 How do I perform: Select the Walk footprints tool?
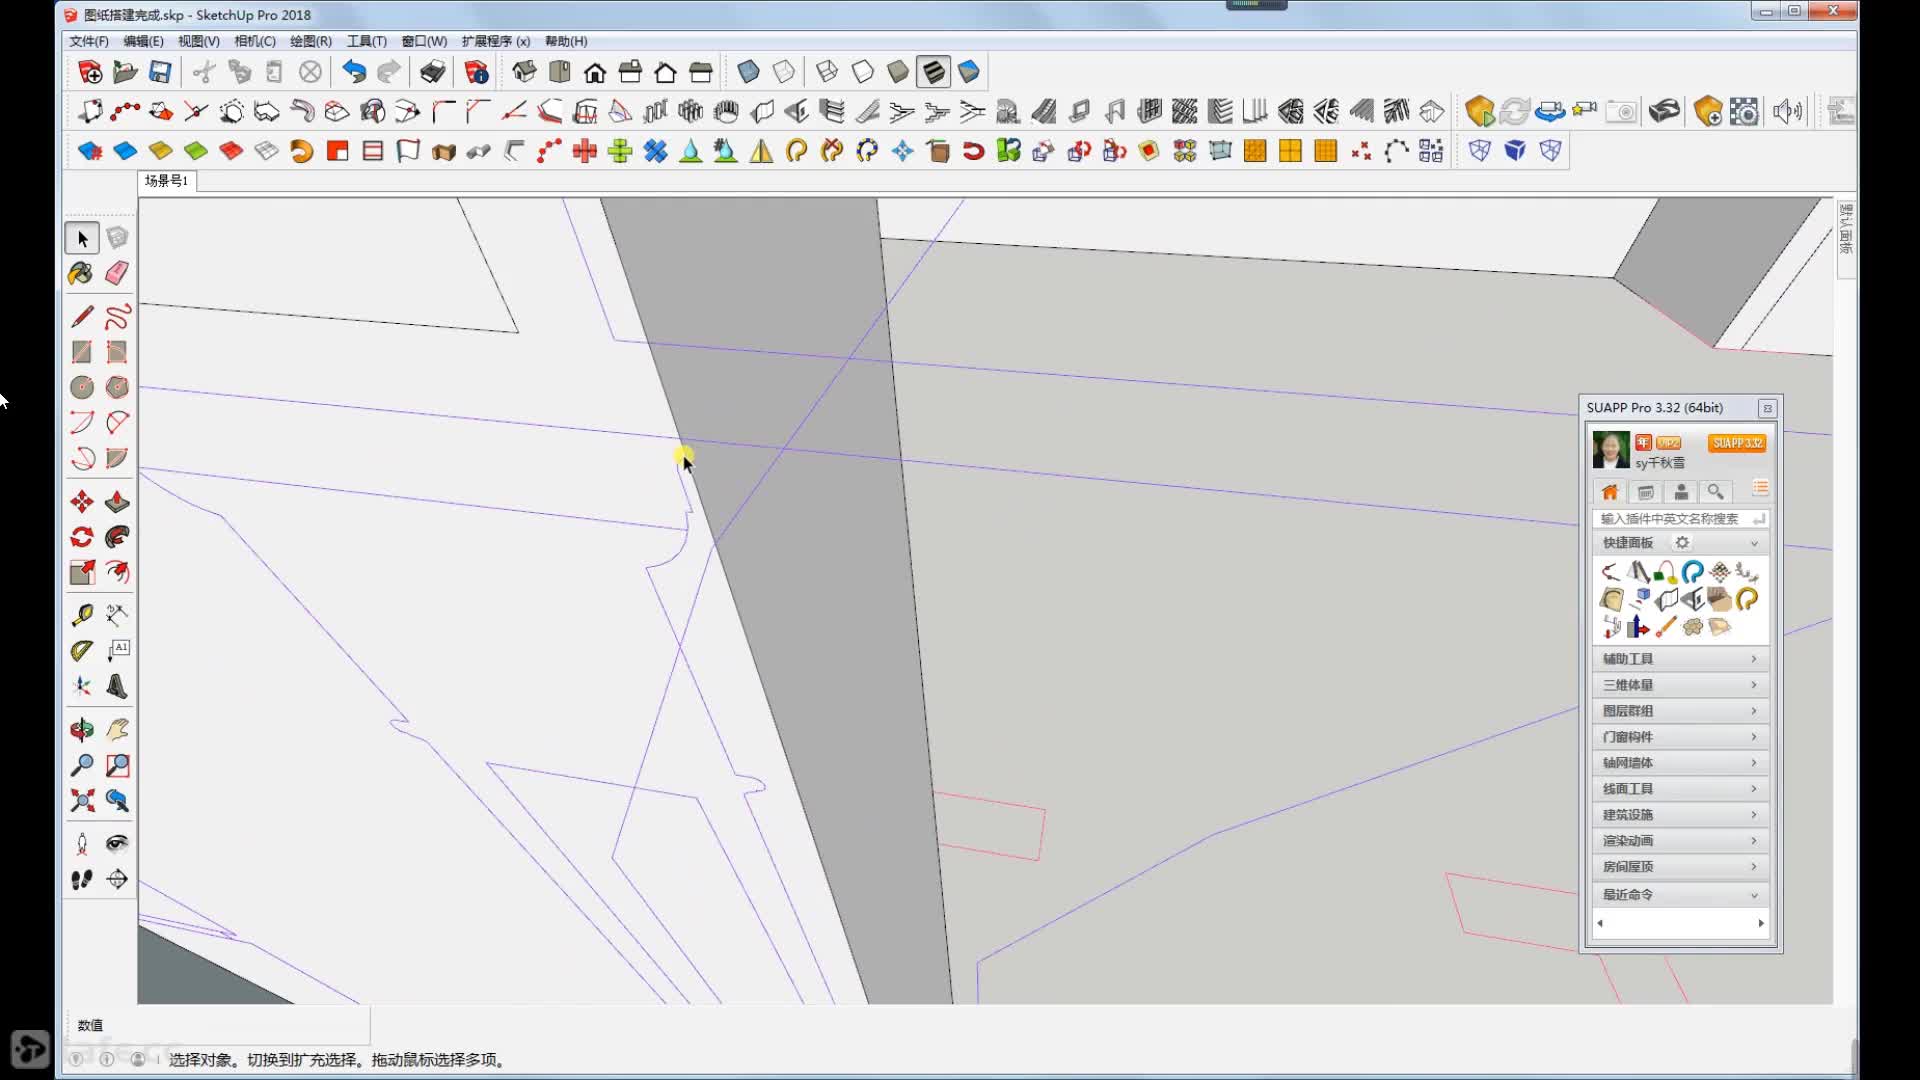pos(81,880)
